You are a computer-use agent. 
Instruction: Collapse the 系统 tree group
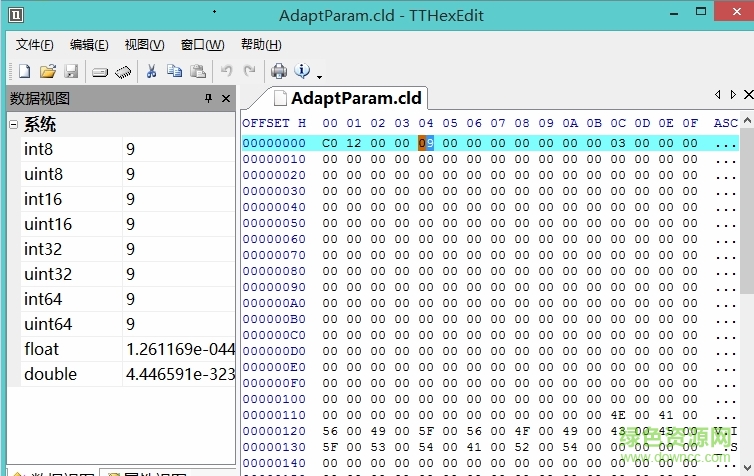(14, 125)
